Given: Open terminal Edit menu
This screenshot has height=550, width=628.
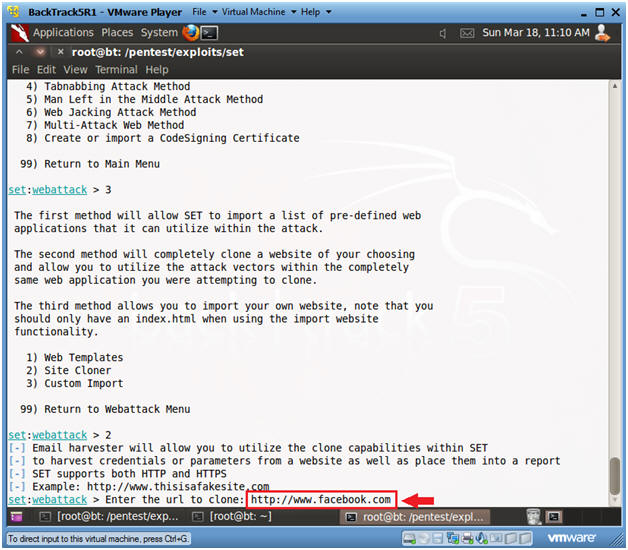Looking at the screenshot, I should click(46, 70).
